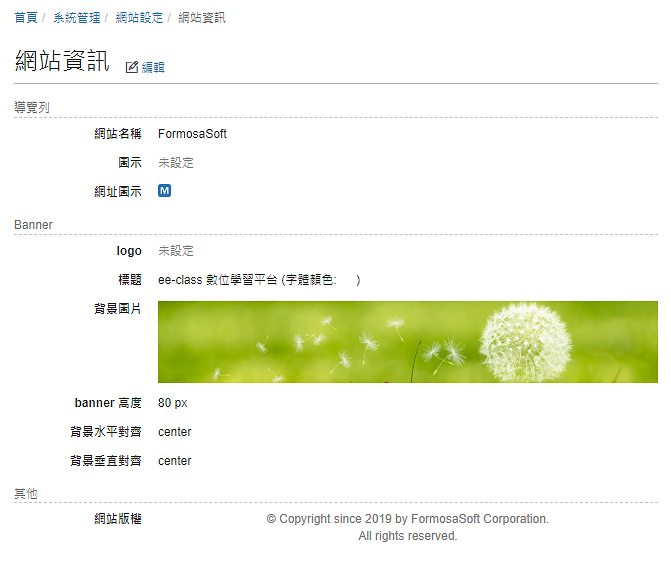Click center value for 背景垂直對齊
Image resolution: width=671 pixels, height=565 pixels.
(x=175, y=461)
